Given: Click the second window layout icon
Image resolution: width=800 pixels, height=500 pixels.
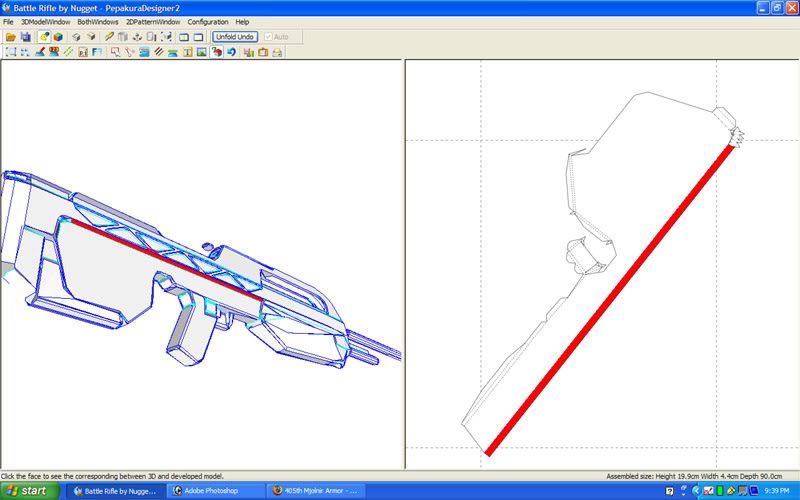Looking at the screenshot, I should pyautogui.click(x=198, y=37).
